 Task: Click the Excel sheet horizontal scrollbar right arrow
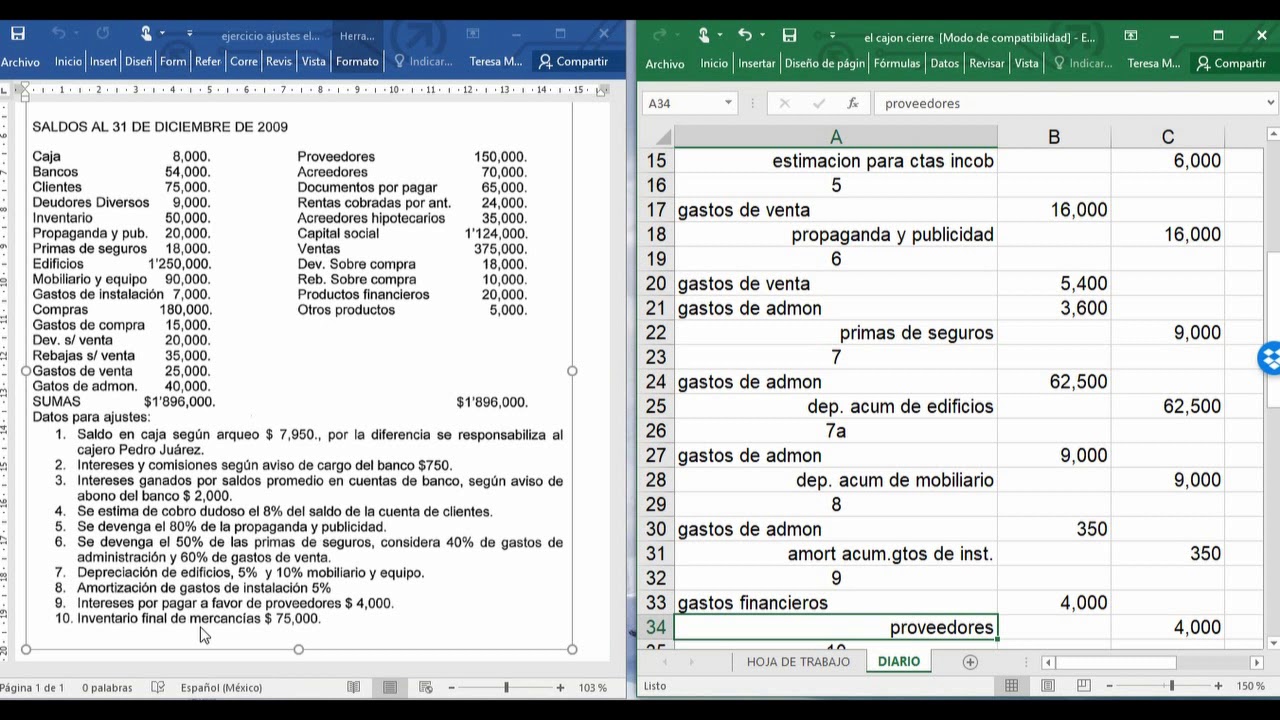(x=1257, y=662)
